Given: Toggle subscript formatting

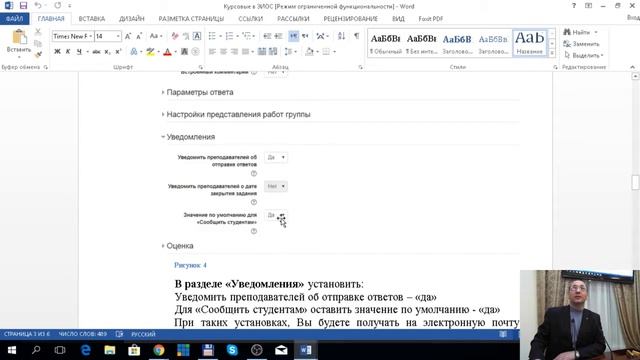Looking at the screenshot, I should 107,52.
